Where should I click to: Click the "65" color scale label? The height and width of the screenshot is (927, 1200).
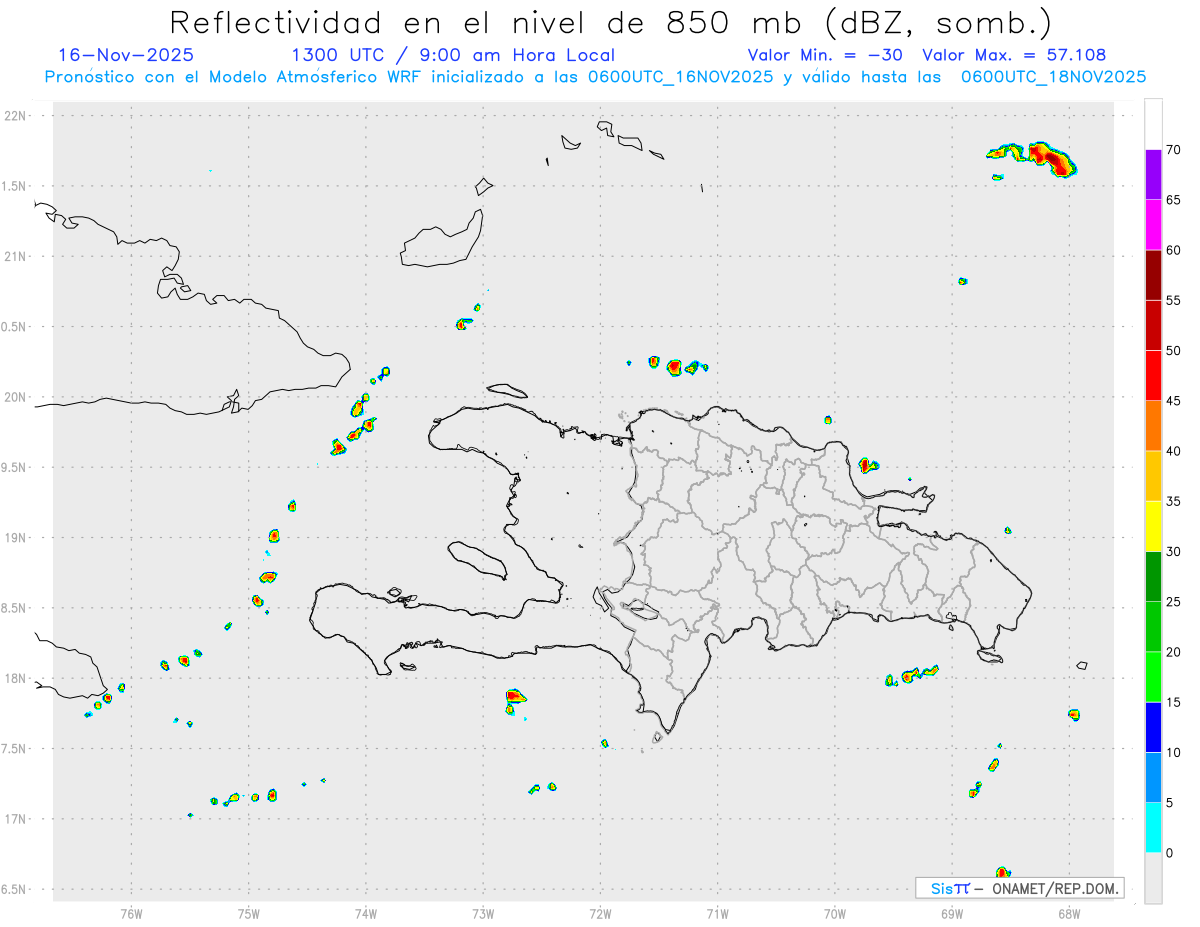[1174, 200]
